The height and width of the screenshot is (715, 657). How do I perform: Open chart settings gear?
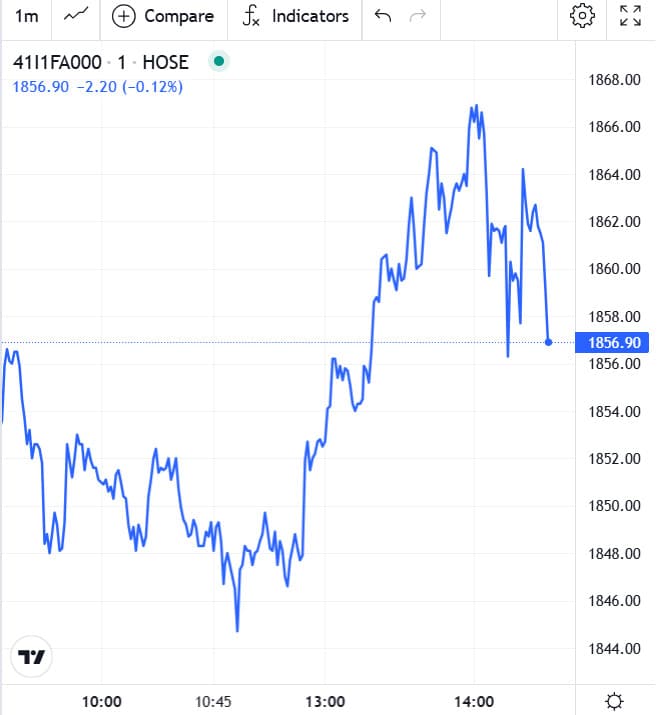coord(582,16)
